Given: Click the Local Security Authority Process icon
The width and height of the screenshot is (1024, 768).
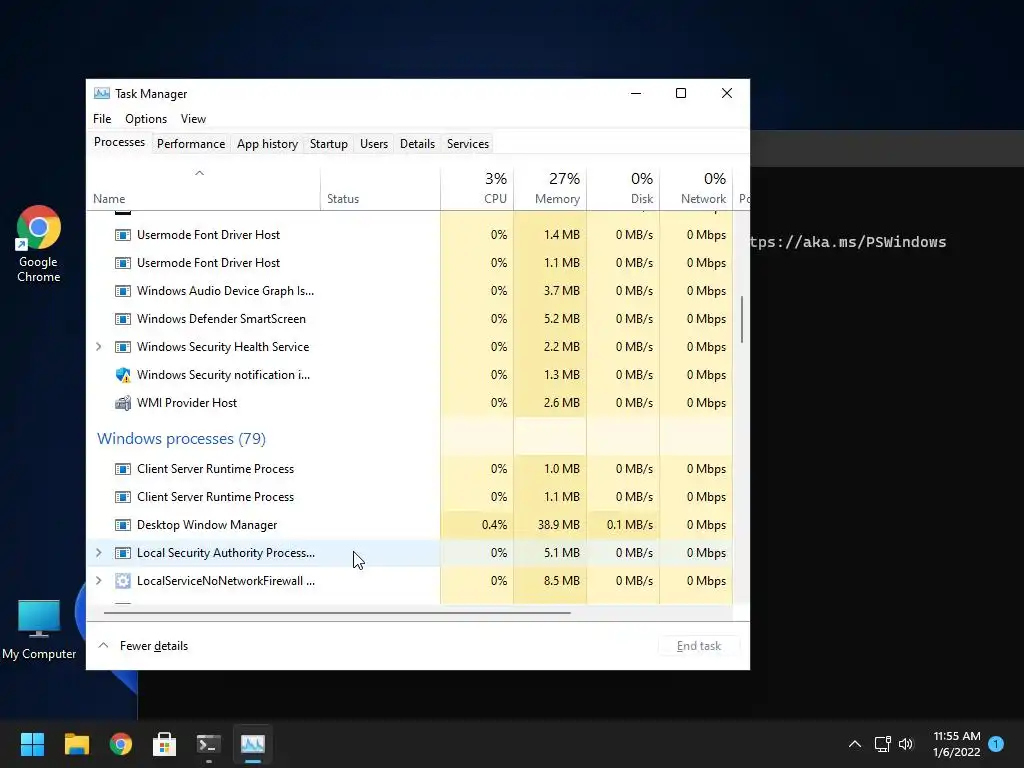Looking at the screenshot, I should 123,553.
